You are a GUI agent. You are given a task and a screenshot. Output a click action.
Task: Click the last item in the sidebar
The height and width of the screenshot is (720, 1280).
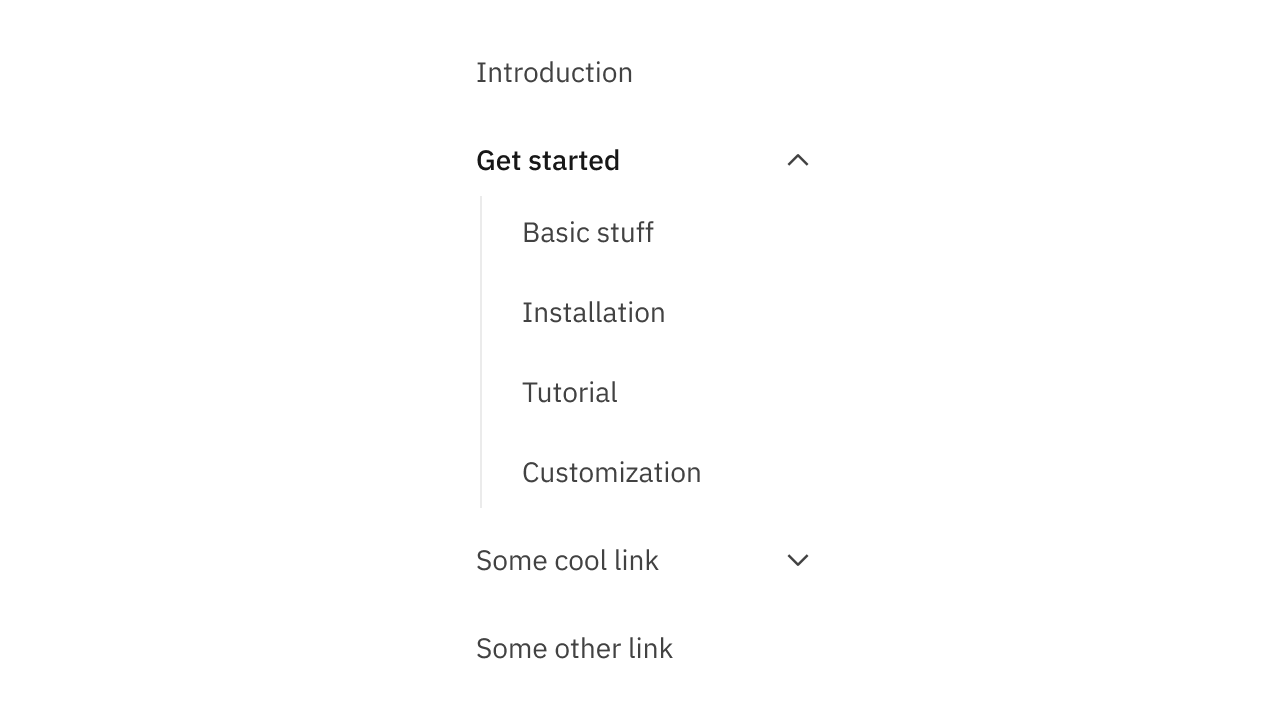click(x=574, y=648)
